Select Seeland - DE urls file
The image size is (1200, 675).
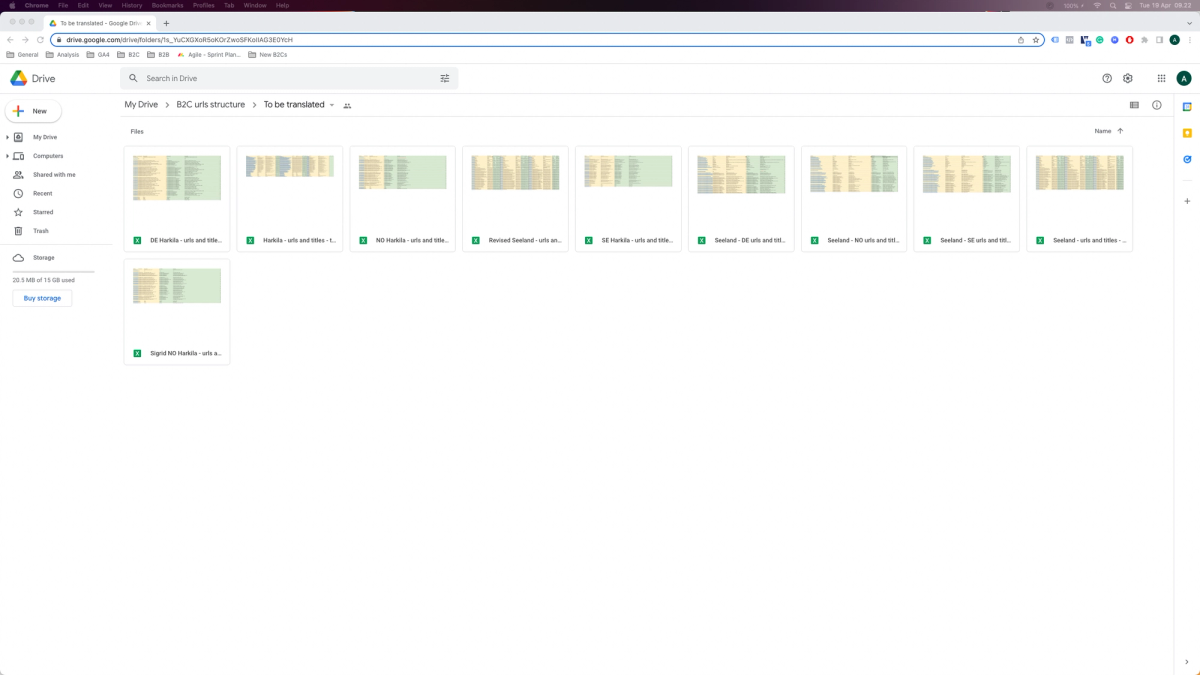(x=741, y=199)
